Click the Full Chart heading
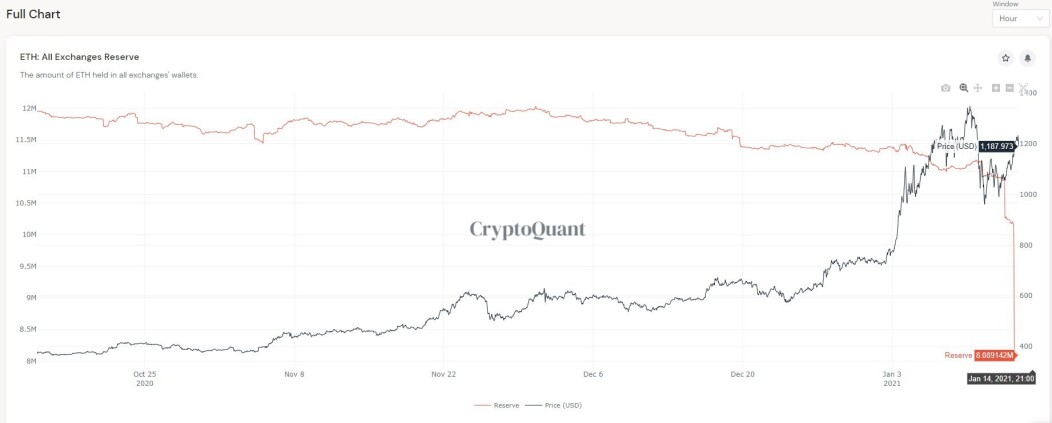 (33, 14)
